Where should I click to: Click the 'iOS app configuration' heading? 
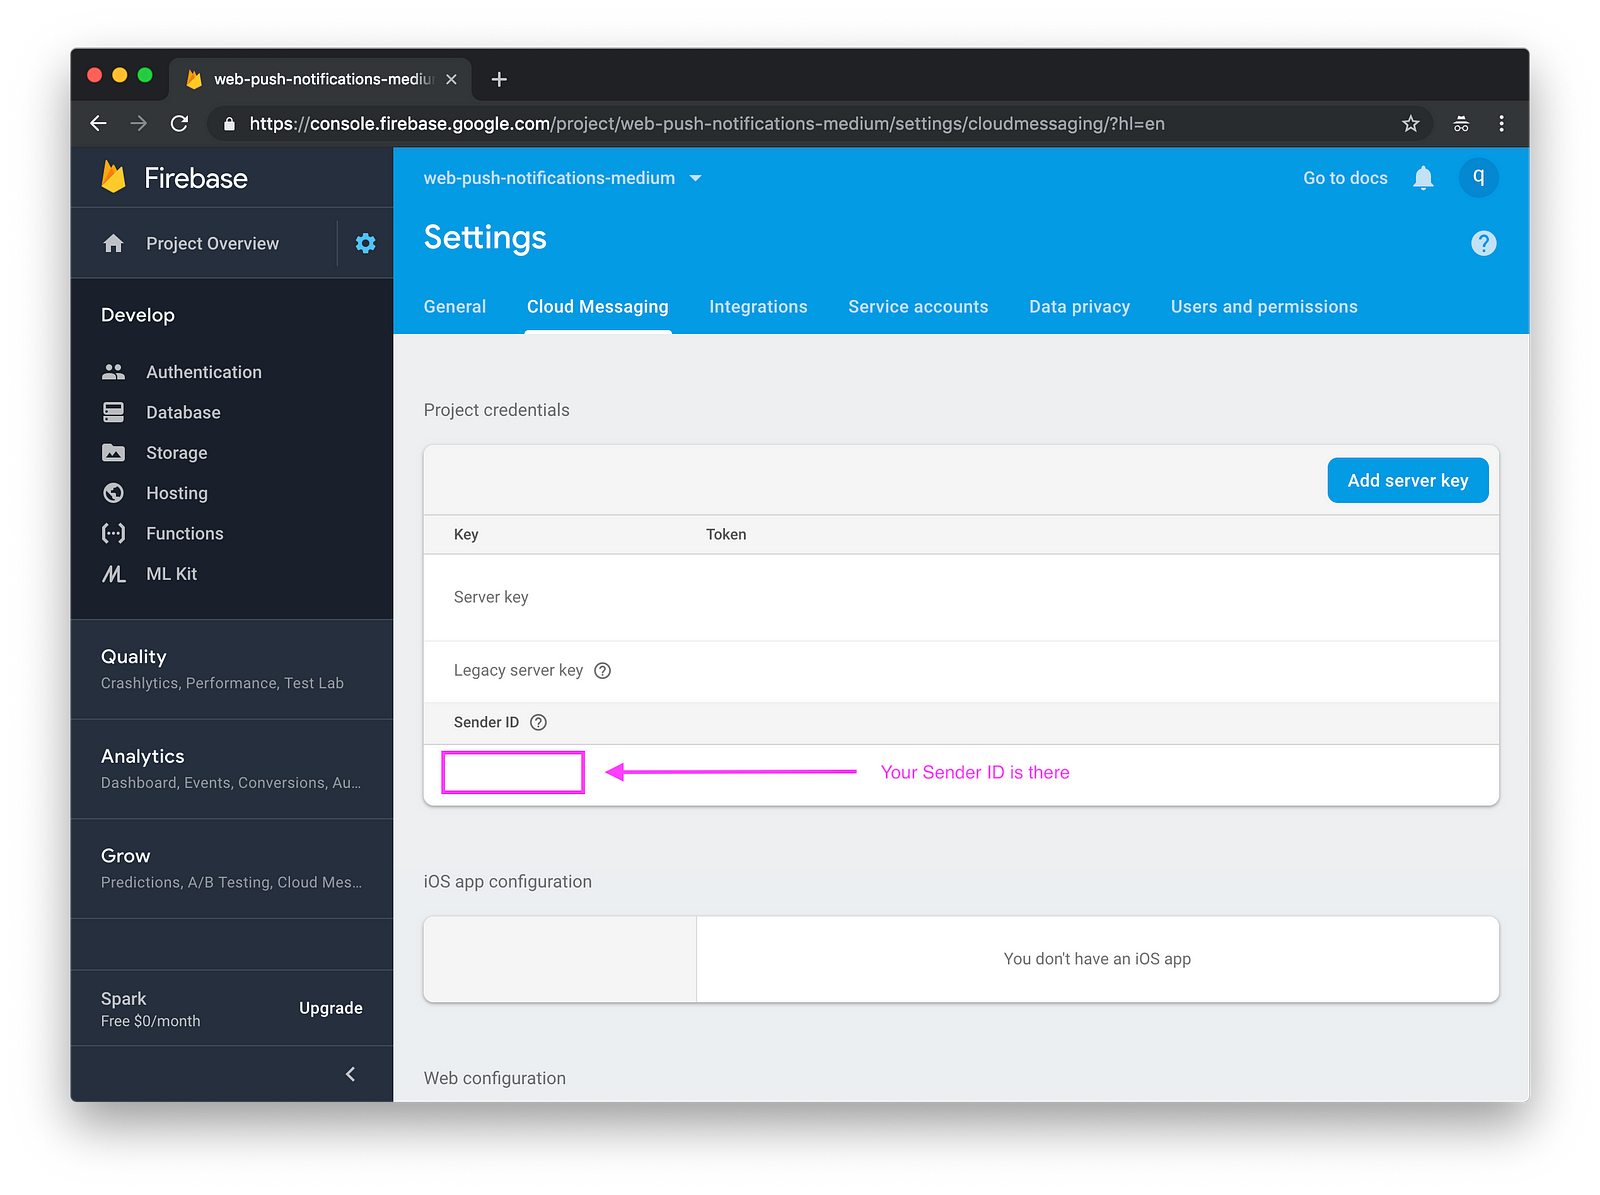507,882
